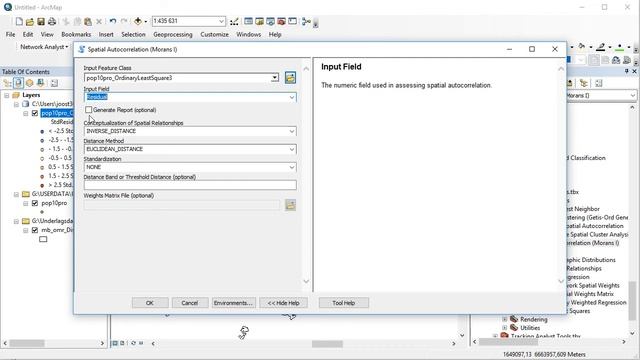Screen dimensions: 640x360
Task: Click the Data View icon below the map
Action: (115, 343)
